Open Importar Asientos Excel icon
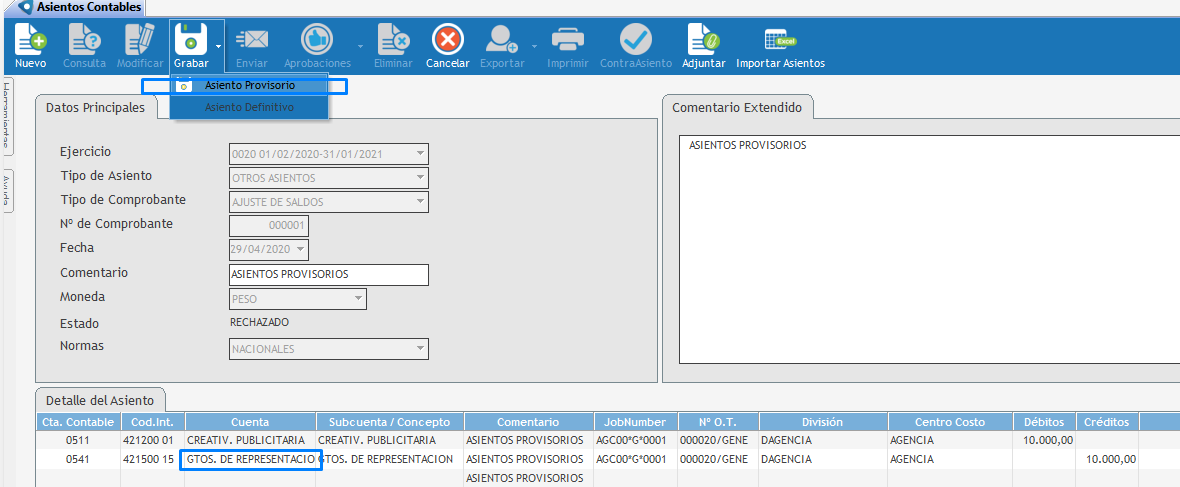Screen dimensions: 1180x487 click(780, 41)
